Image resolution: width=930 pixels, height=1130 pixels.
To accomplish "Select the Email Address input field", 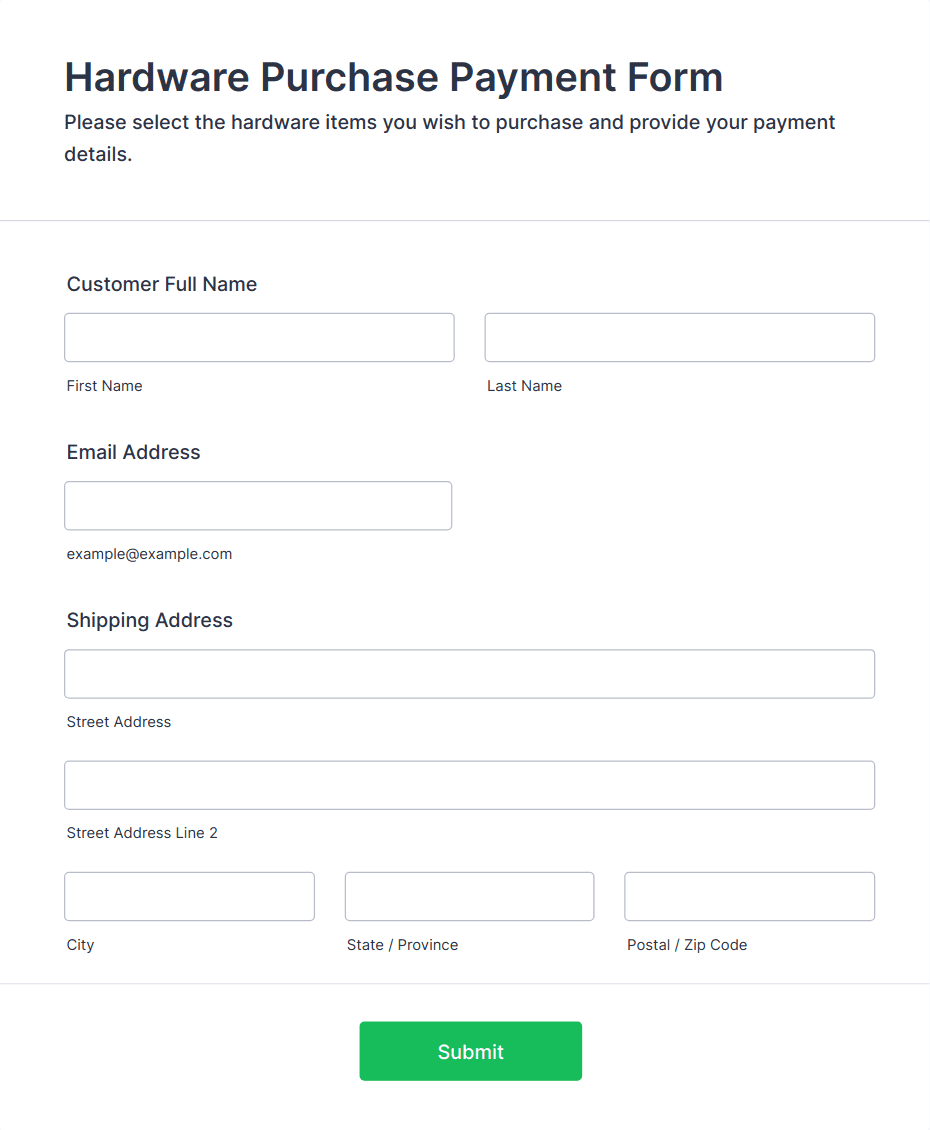I will [258, 506].
